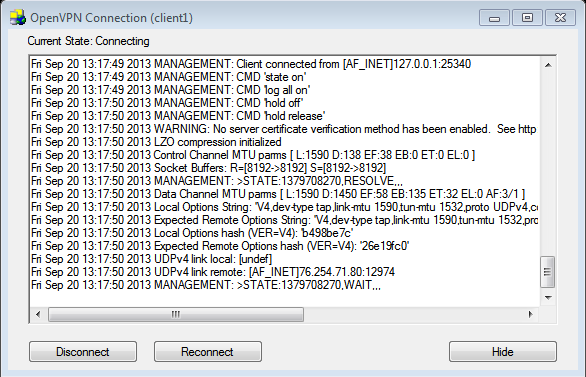Click the Reconnect button
Image resolution: width=586 pixels, height=377 pixels.
[208, 352]
